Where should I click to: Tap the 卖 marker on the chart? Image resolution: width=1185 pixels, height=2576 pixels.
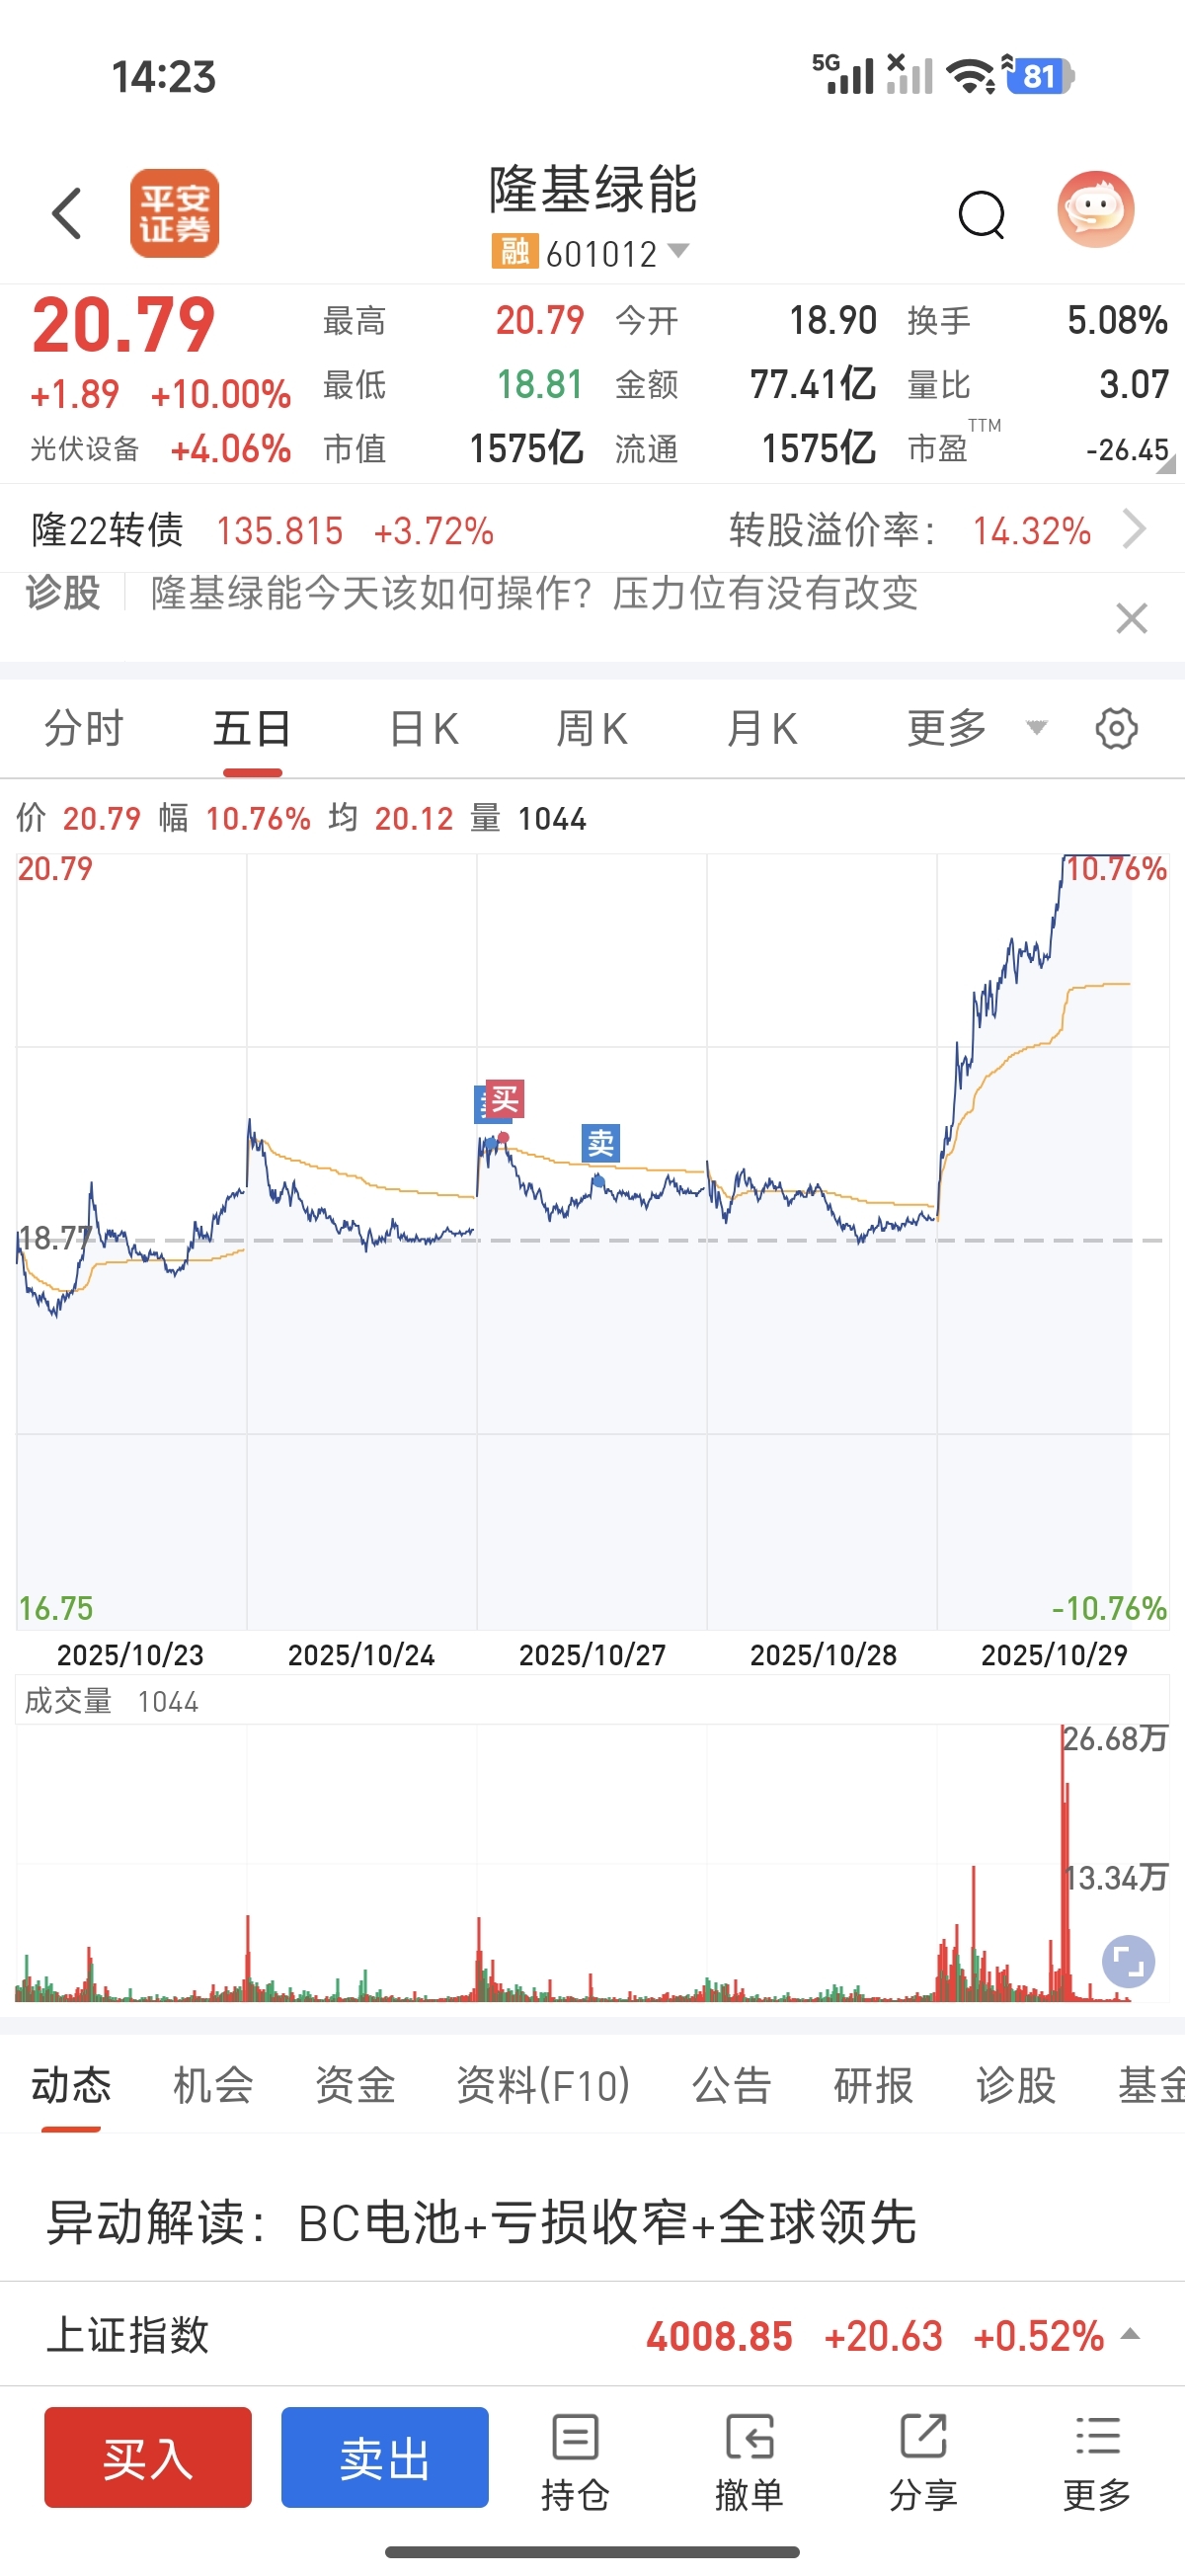click(600, 1142)
